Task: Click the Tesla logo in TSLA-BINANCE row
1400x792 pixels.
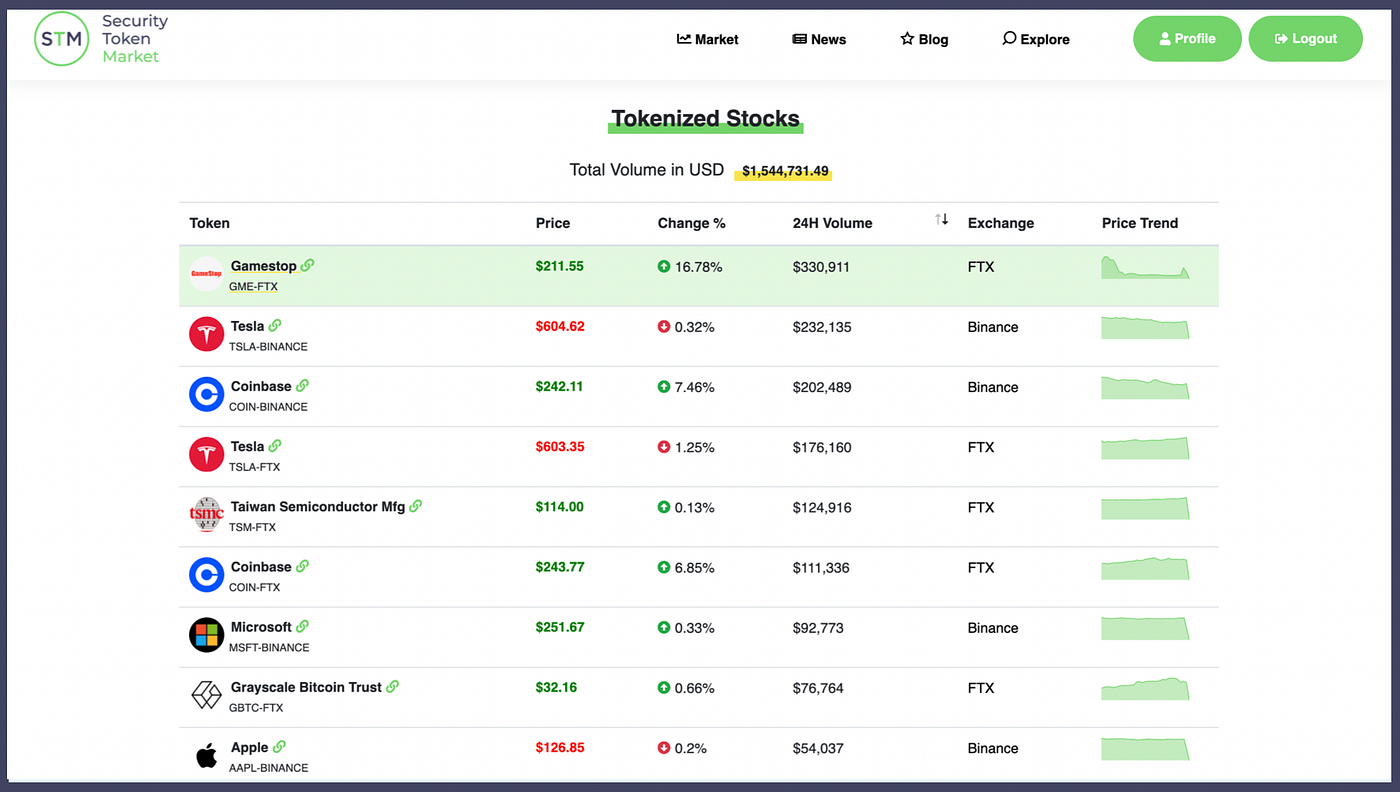Action: (207, 334)
